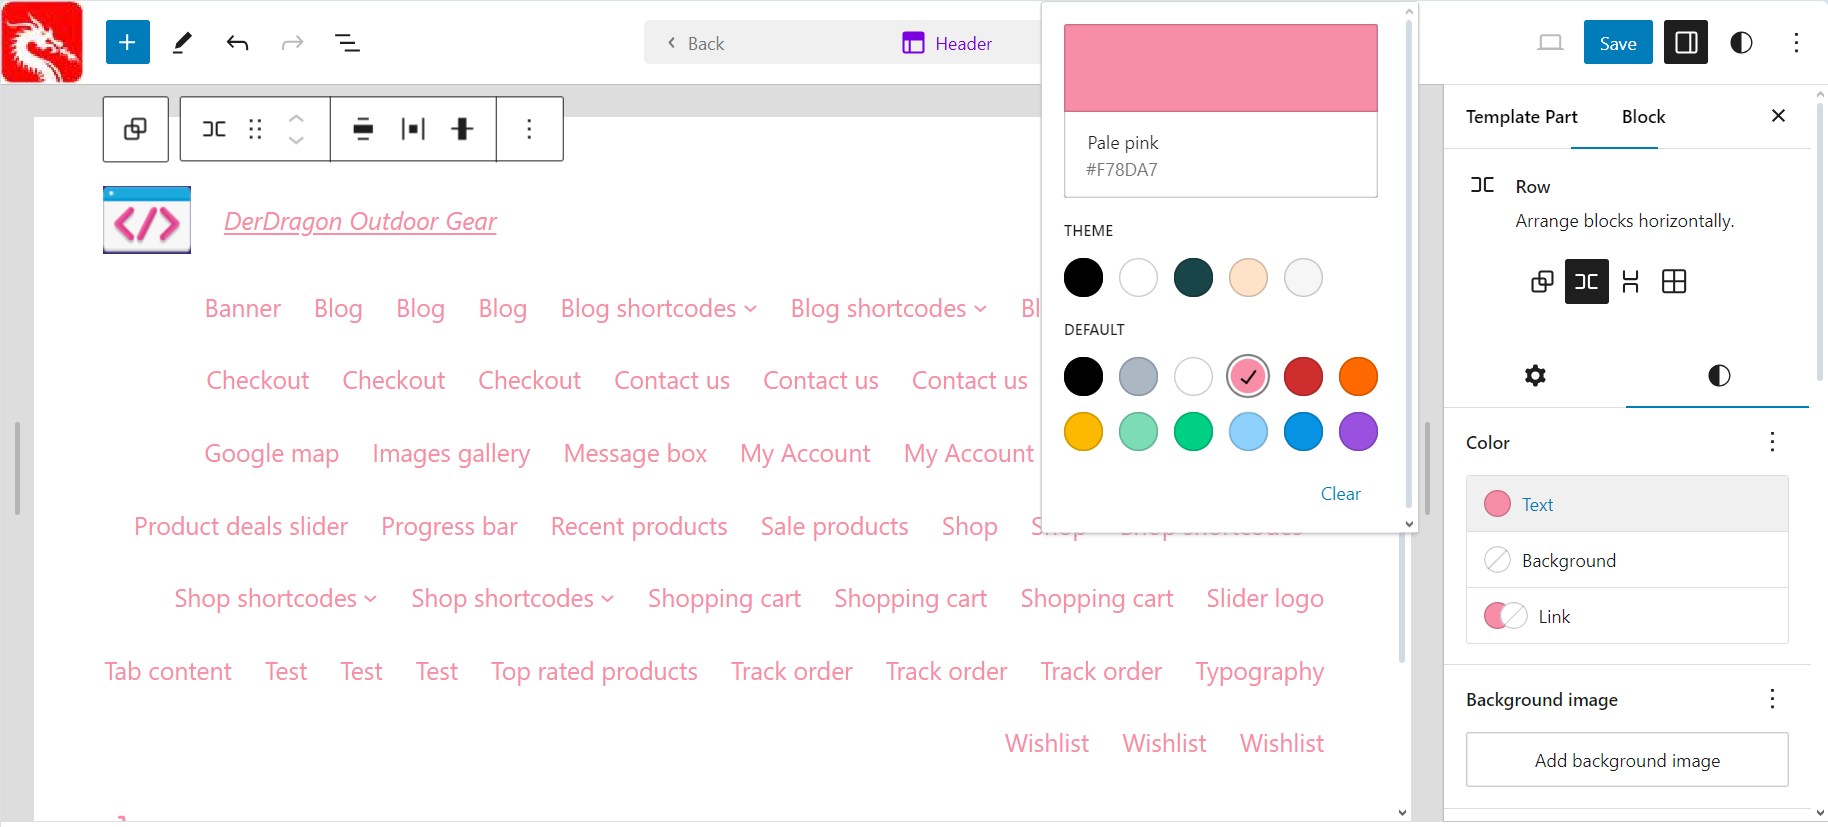
Task: Switch to the Template Part tab
Action: click(1521, 117)
